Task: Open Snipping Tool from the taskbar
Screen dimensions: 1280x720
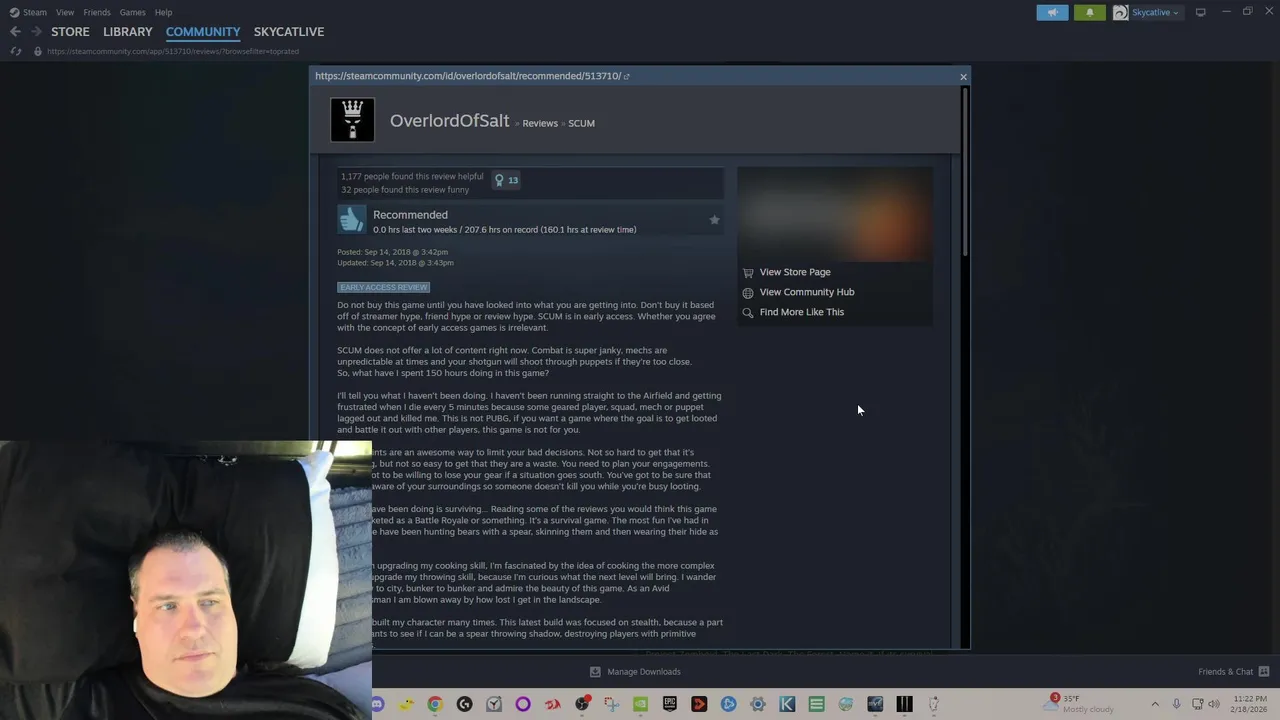Action: click(x=611, y=705)
